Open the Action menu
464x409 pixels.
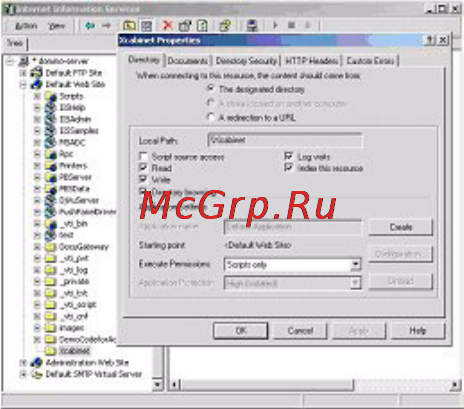pos(26,26)
